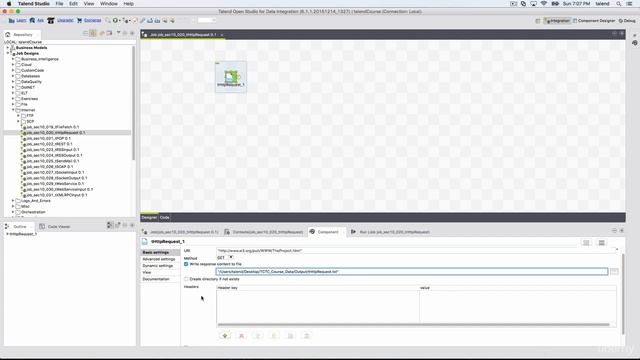Select job_sec10_019_tFileFetch job
640x360 pixels.
point(53,127)
